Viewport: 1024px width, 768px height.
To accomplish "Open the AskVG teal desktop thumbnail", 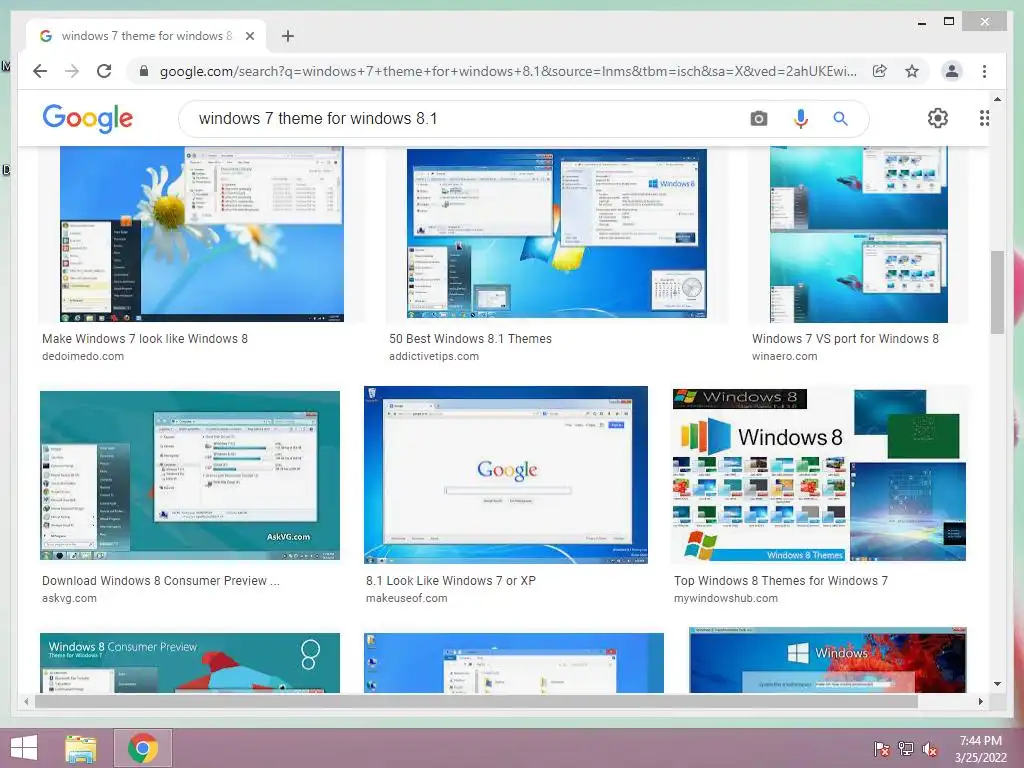I will pyautogui.click(x=189, y=475).
